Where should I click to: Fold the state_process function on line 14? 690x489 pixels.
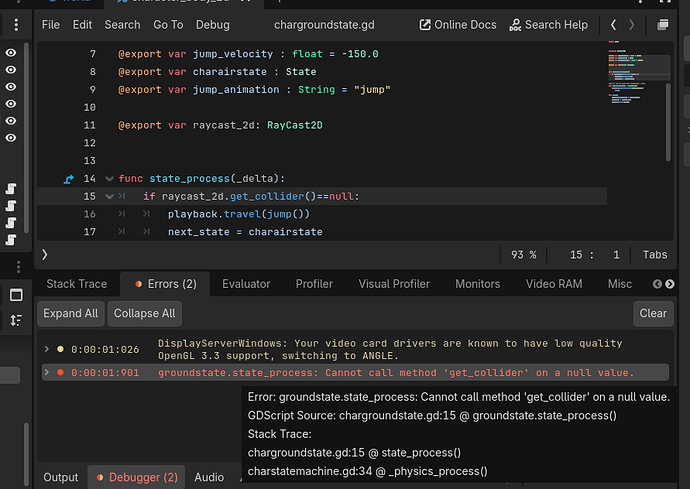coord(109,179)
